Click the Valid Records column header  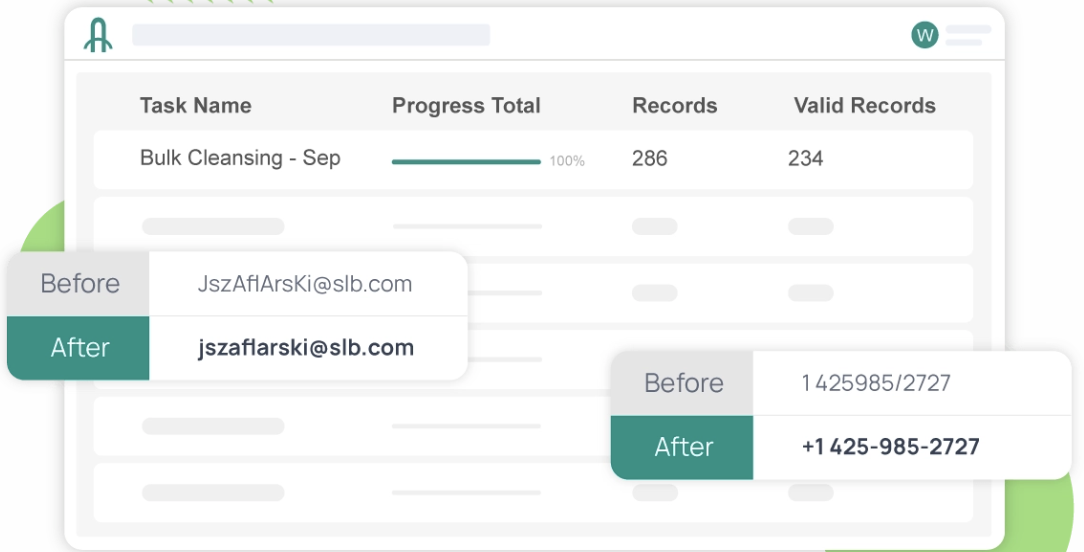[864, 106]
